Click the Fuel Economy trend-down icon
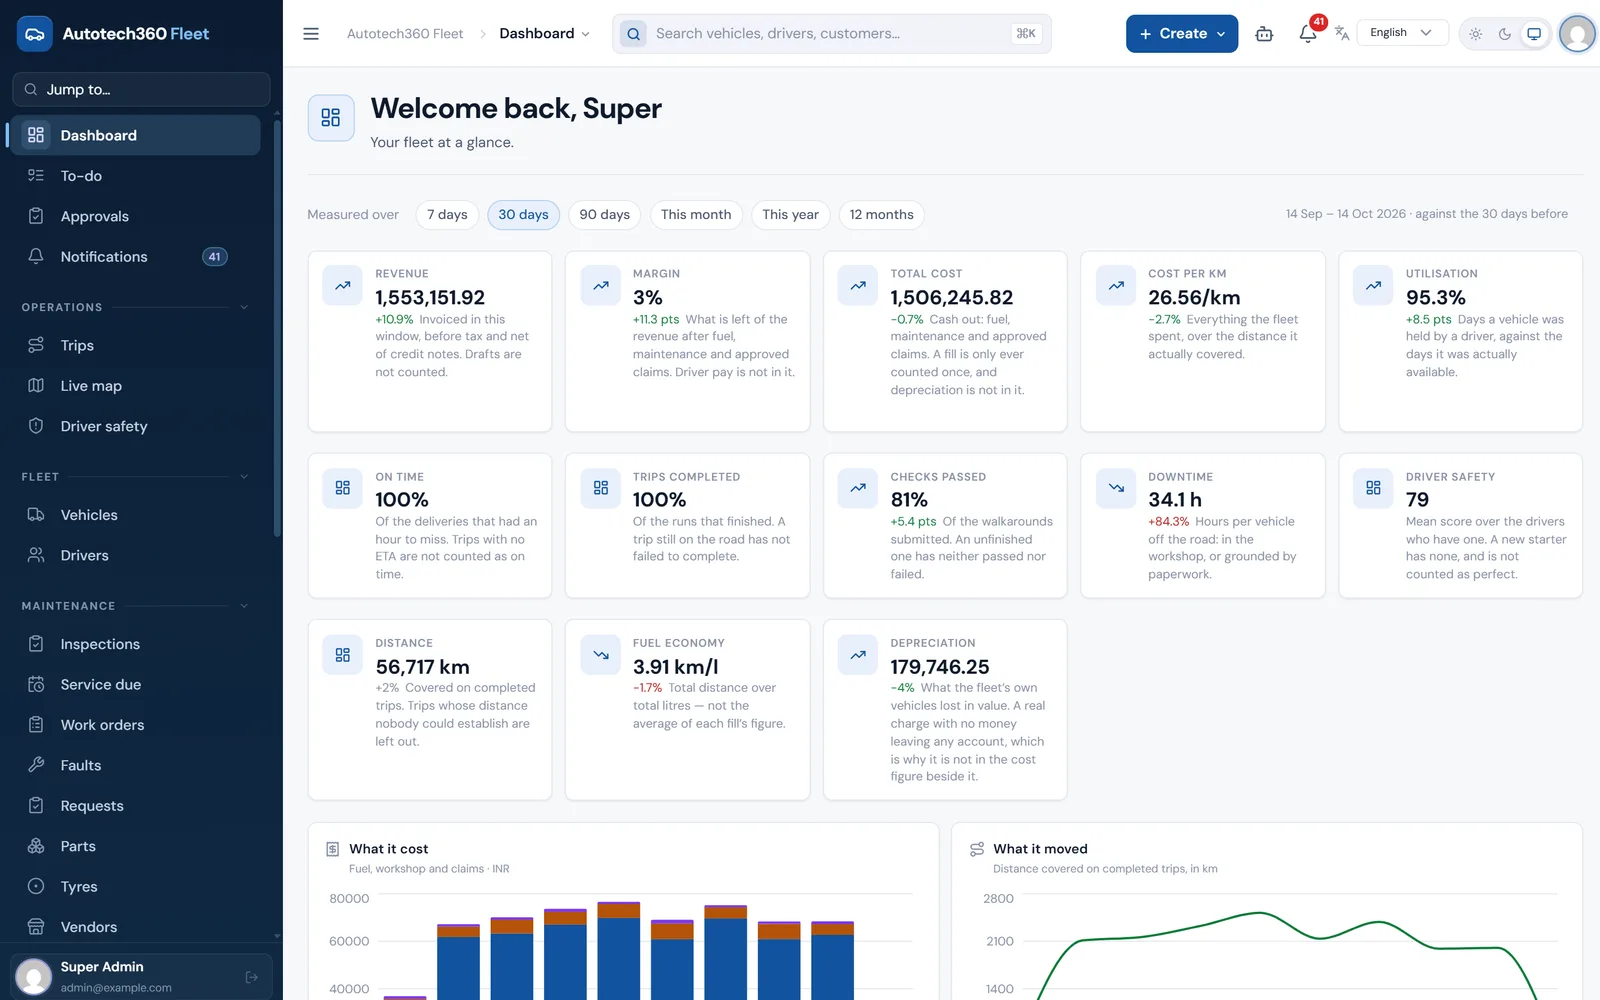Screen dimensions: 1600x1000 click(601, 655)
